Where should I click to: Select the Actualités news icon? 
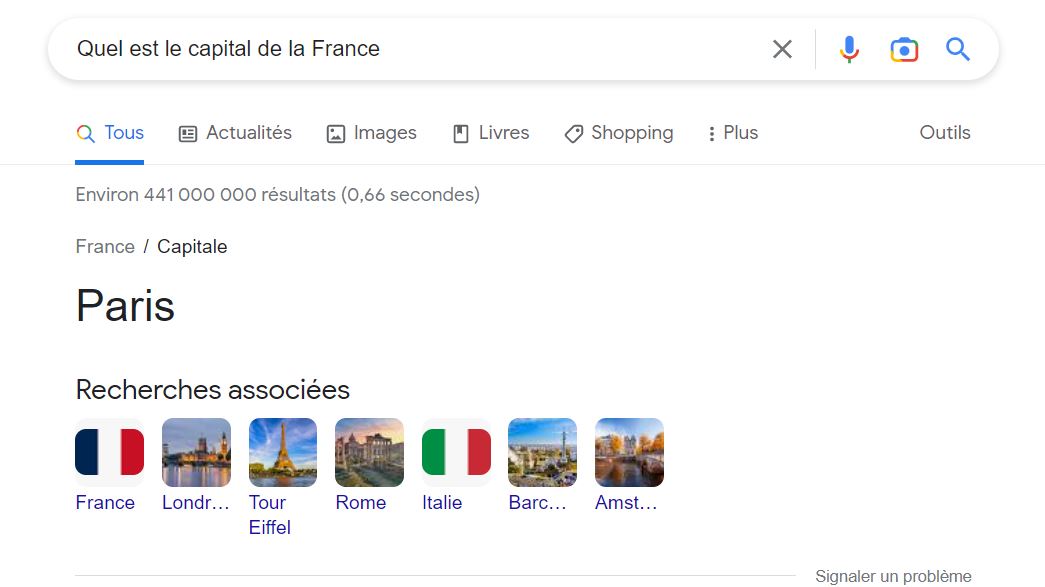(x=189, y=132)
